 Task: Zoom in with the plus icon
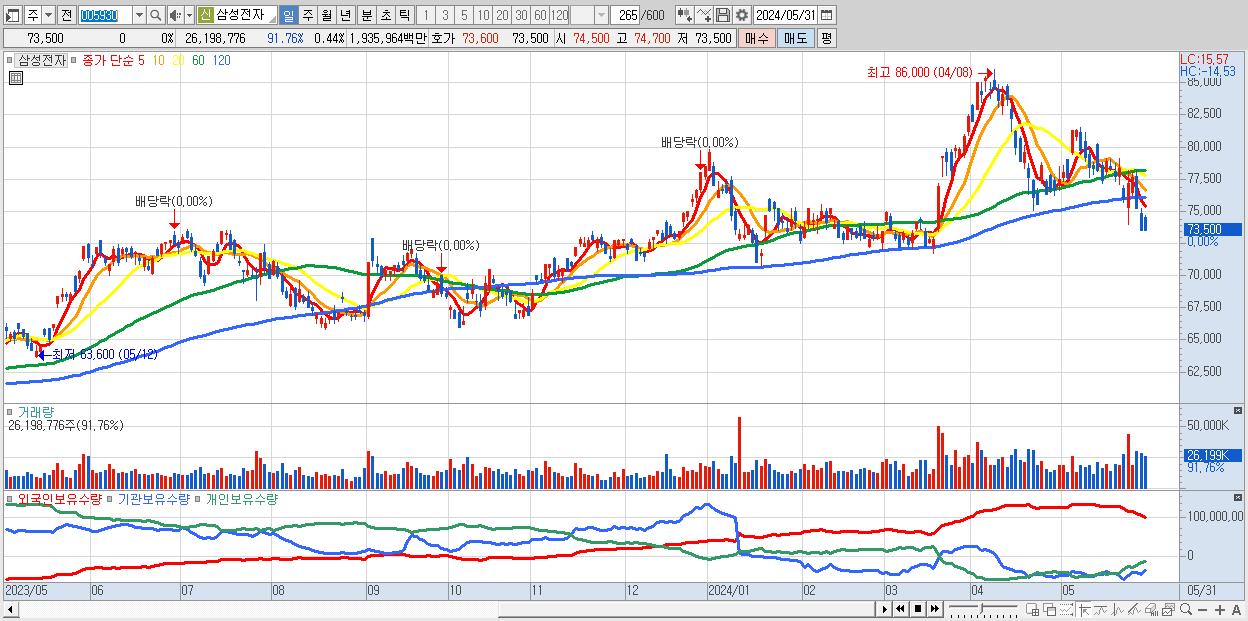pos(1219,609)
